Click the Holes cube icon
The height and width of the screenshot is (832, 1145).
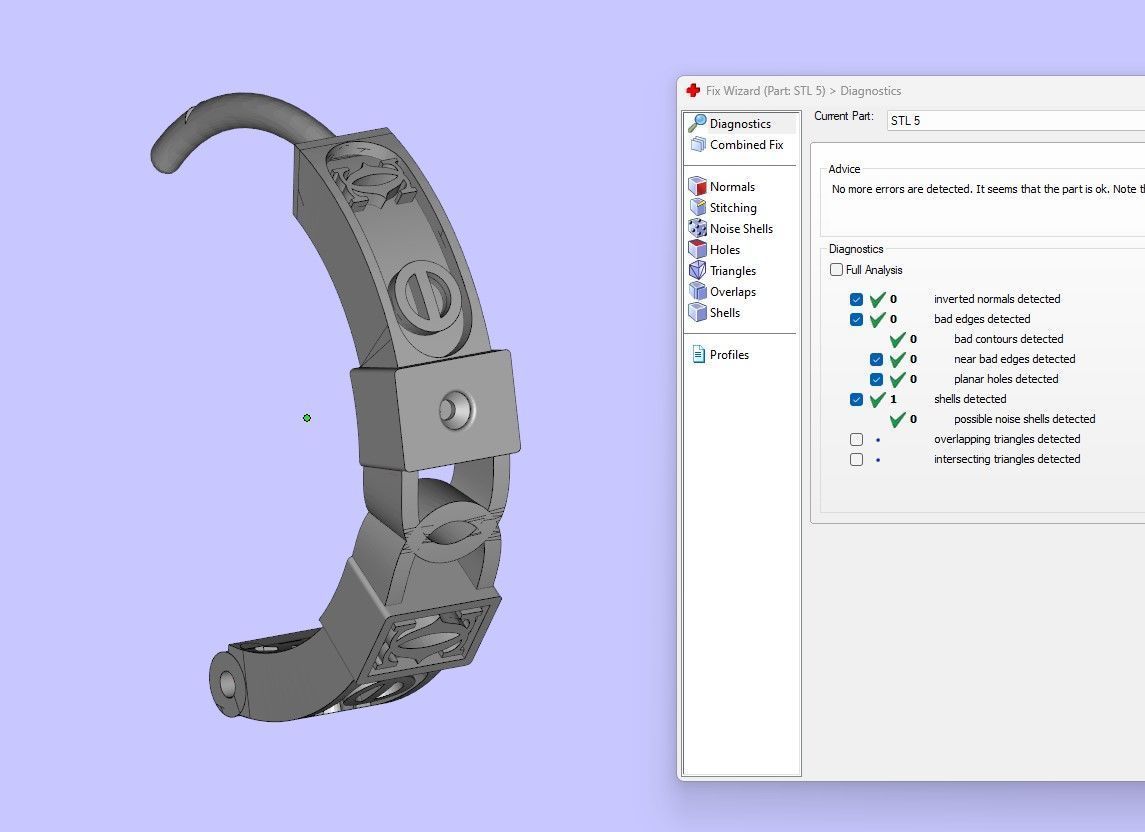click(697, 249)
